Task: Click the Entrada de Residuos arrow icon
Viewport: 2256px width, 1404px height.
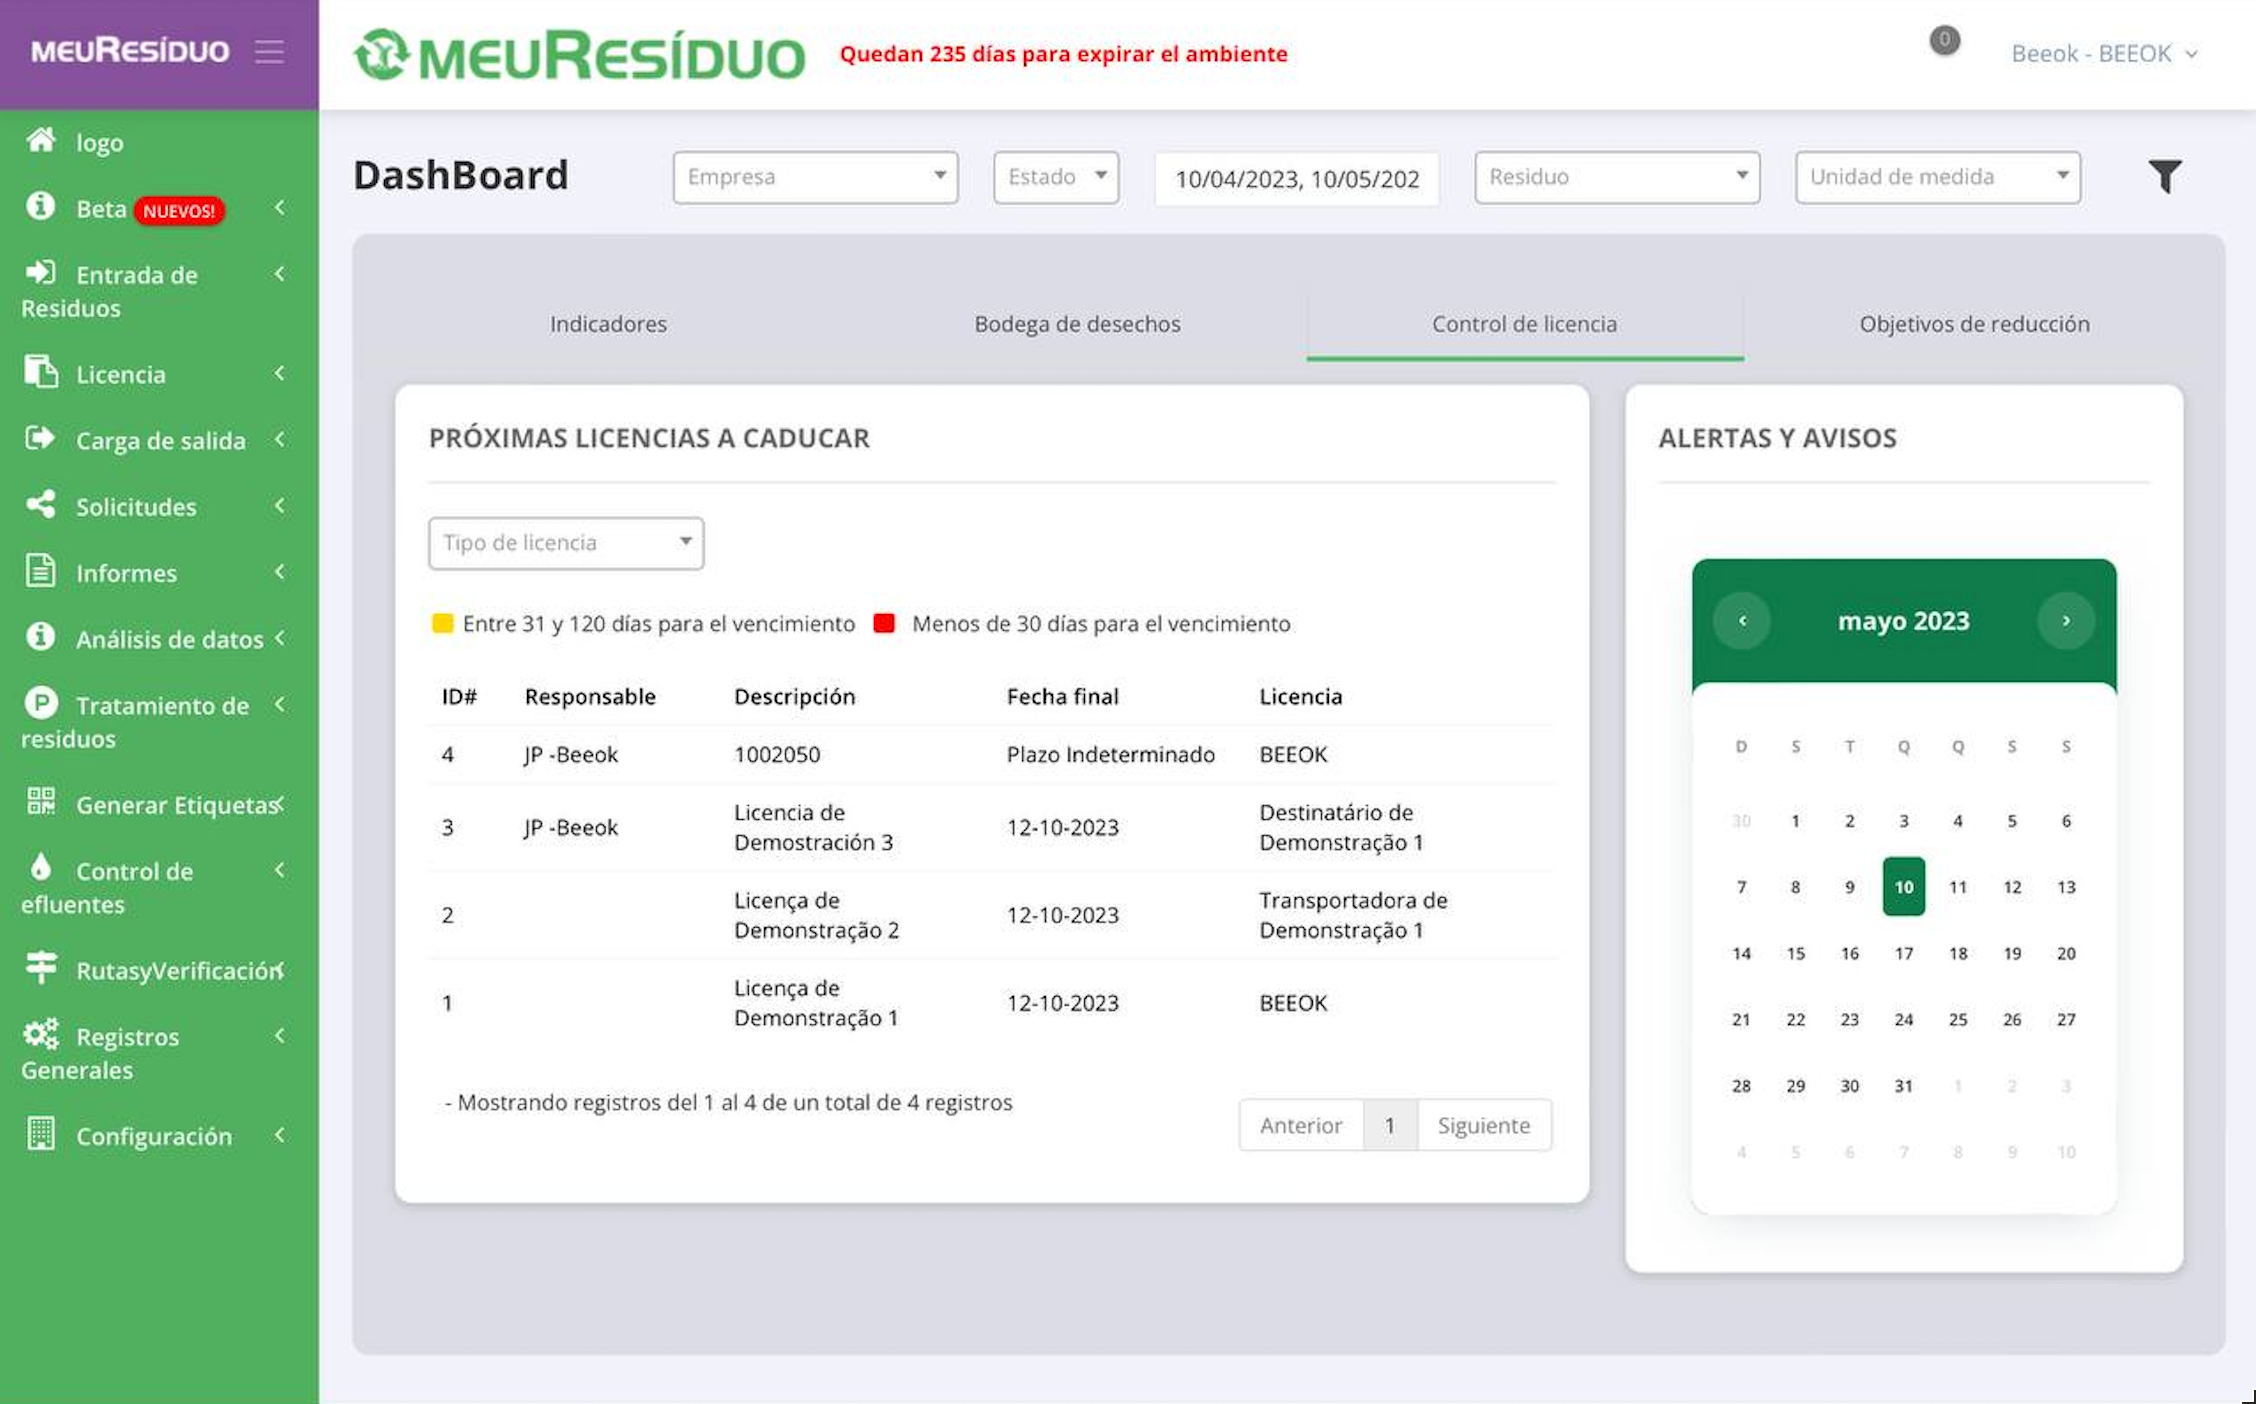Action: (x=41, y=272)
